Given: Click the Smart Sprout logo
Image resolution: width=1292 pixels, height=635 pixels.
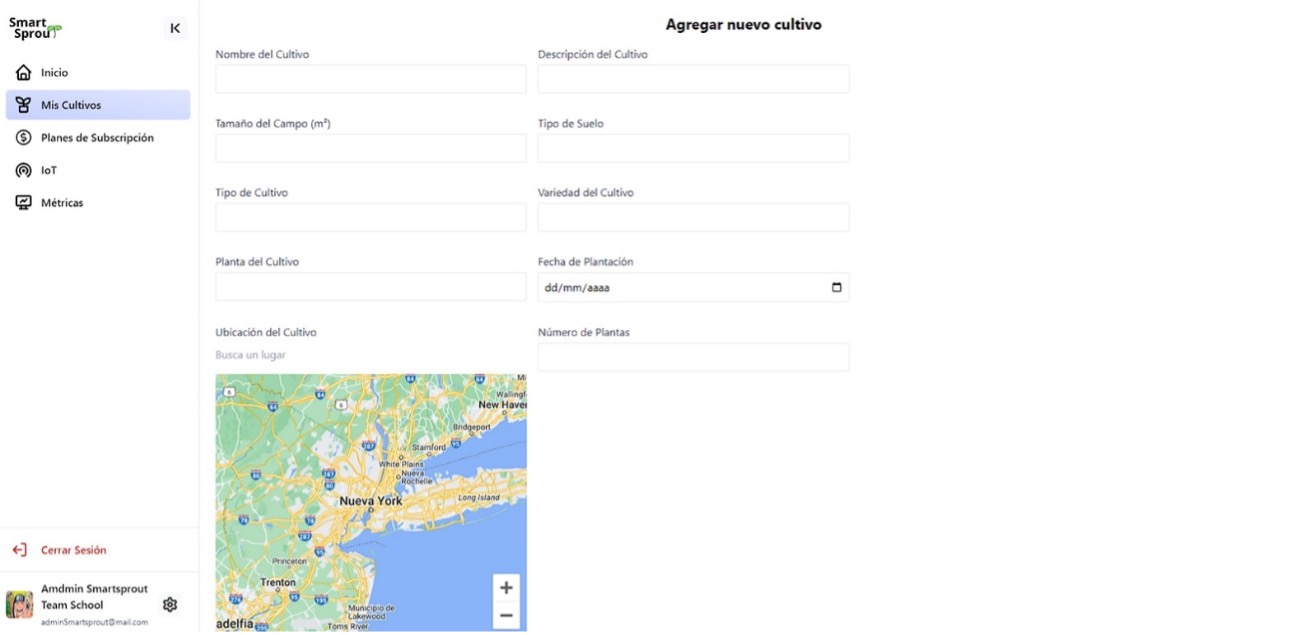Looking at the screenshot, I should pyautogui.click(x=35, y=29).
